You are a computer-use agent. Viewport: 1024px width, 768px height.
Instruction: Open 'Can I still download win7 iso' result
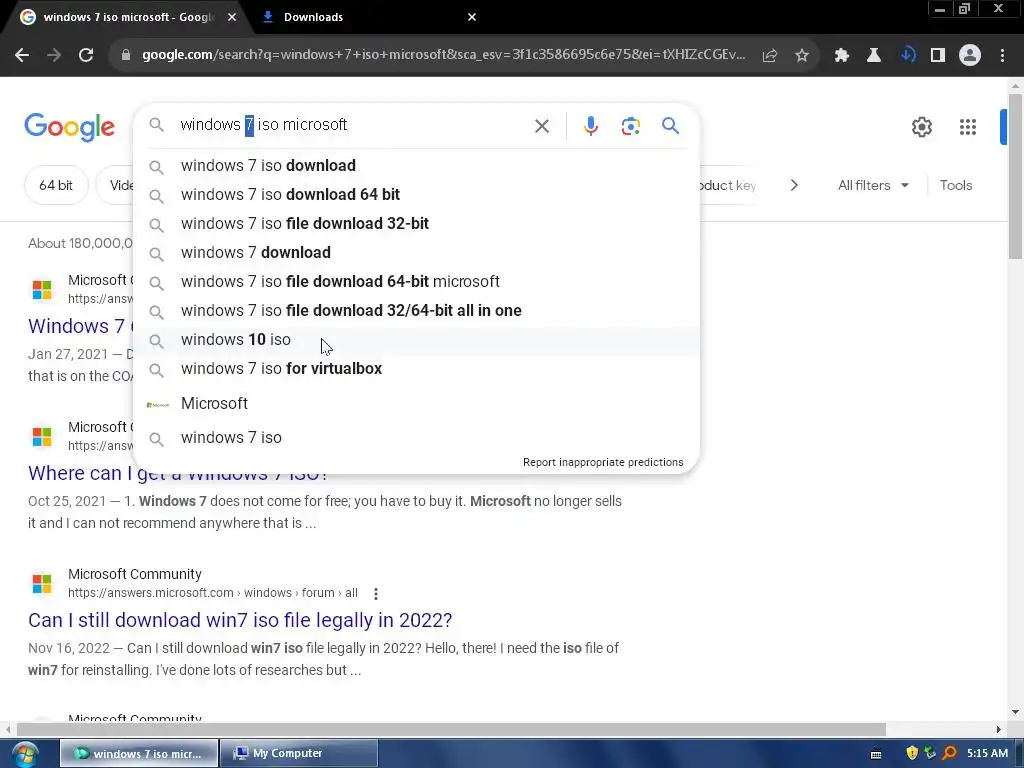[240, 620]
